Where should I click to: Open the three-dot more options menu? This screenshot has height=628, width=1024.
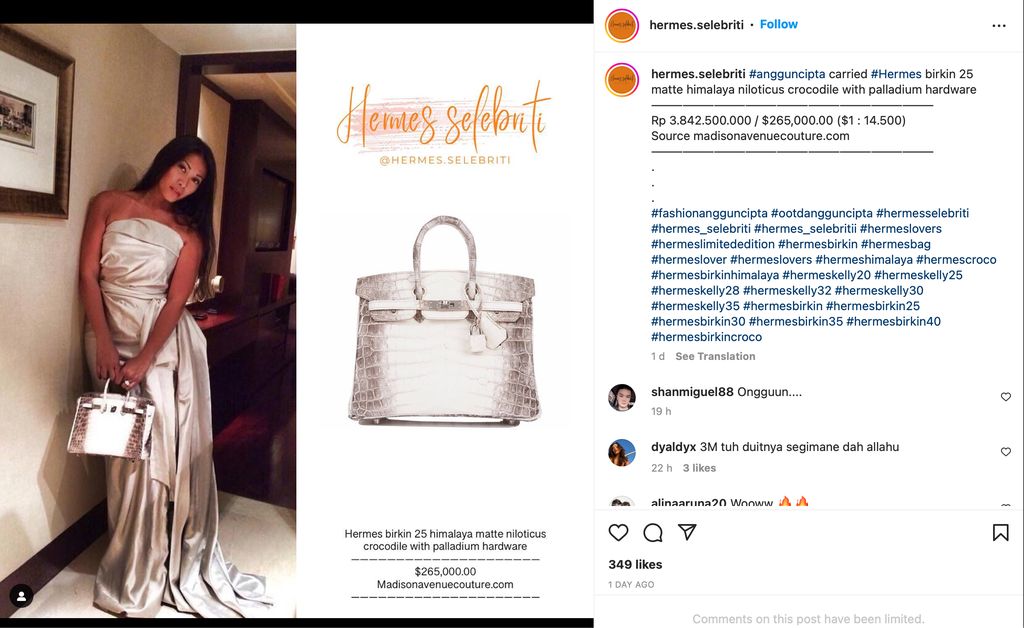click(x=999, y=25)
